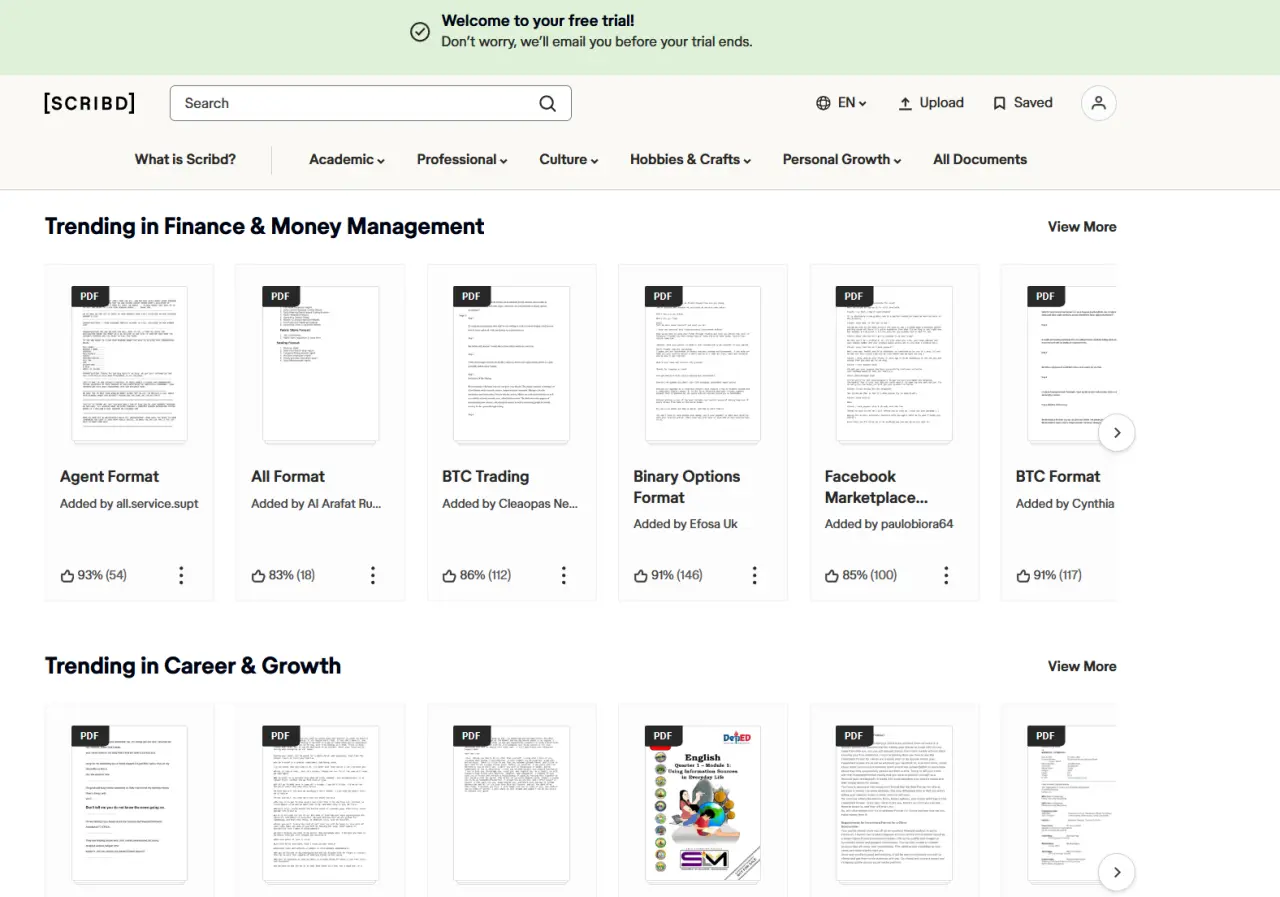Open the Agent Format document title

pos(109,476)
